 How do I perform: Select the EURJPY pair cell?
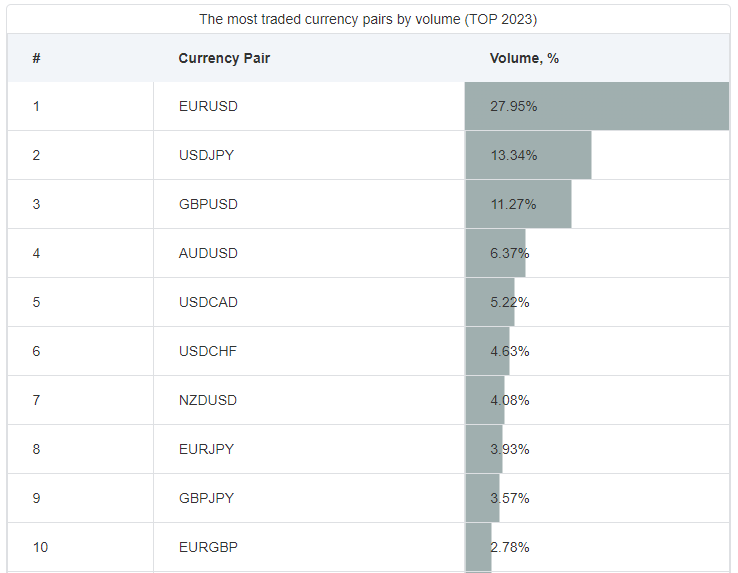(206, 449)
